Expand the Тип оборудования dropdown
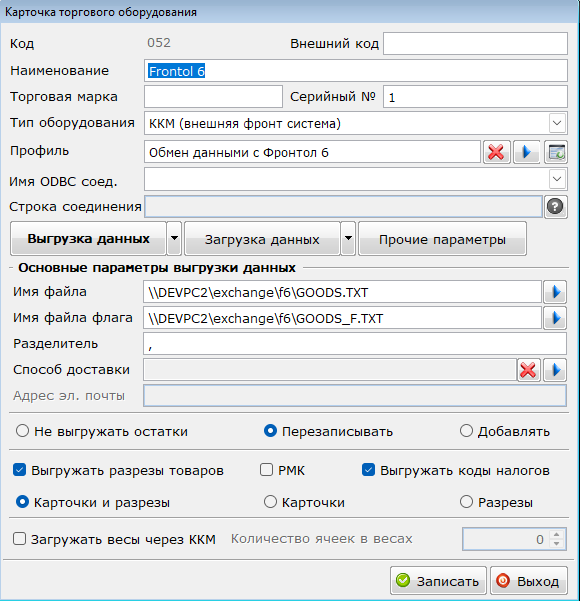The height and width of the screenshot is (601, 580). 557,123
